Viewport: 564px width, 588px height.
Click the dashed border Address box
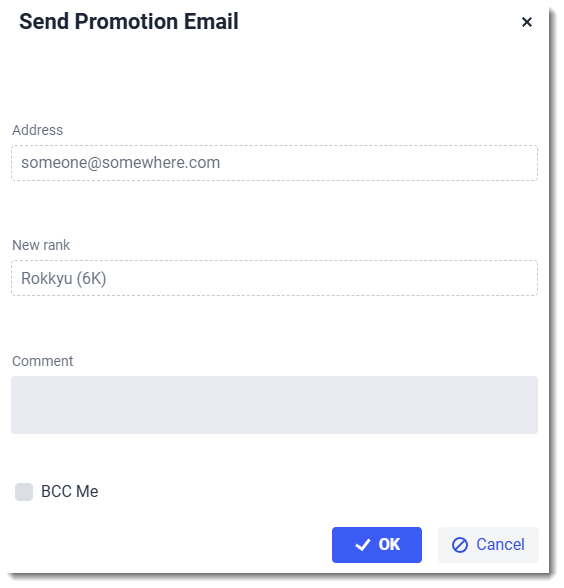[x=274, y=163]
